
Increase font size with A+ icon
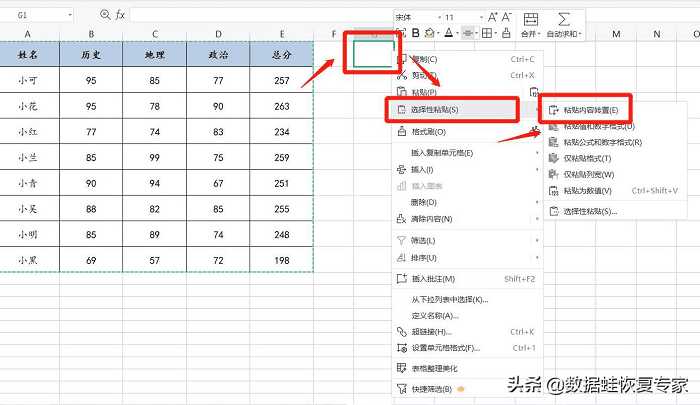pyautogui.click(x=492, y=17)
